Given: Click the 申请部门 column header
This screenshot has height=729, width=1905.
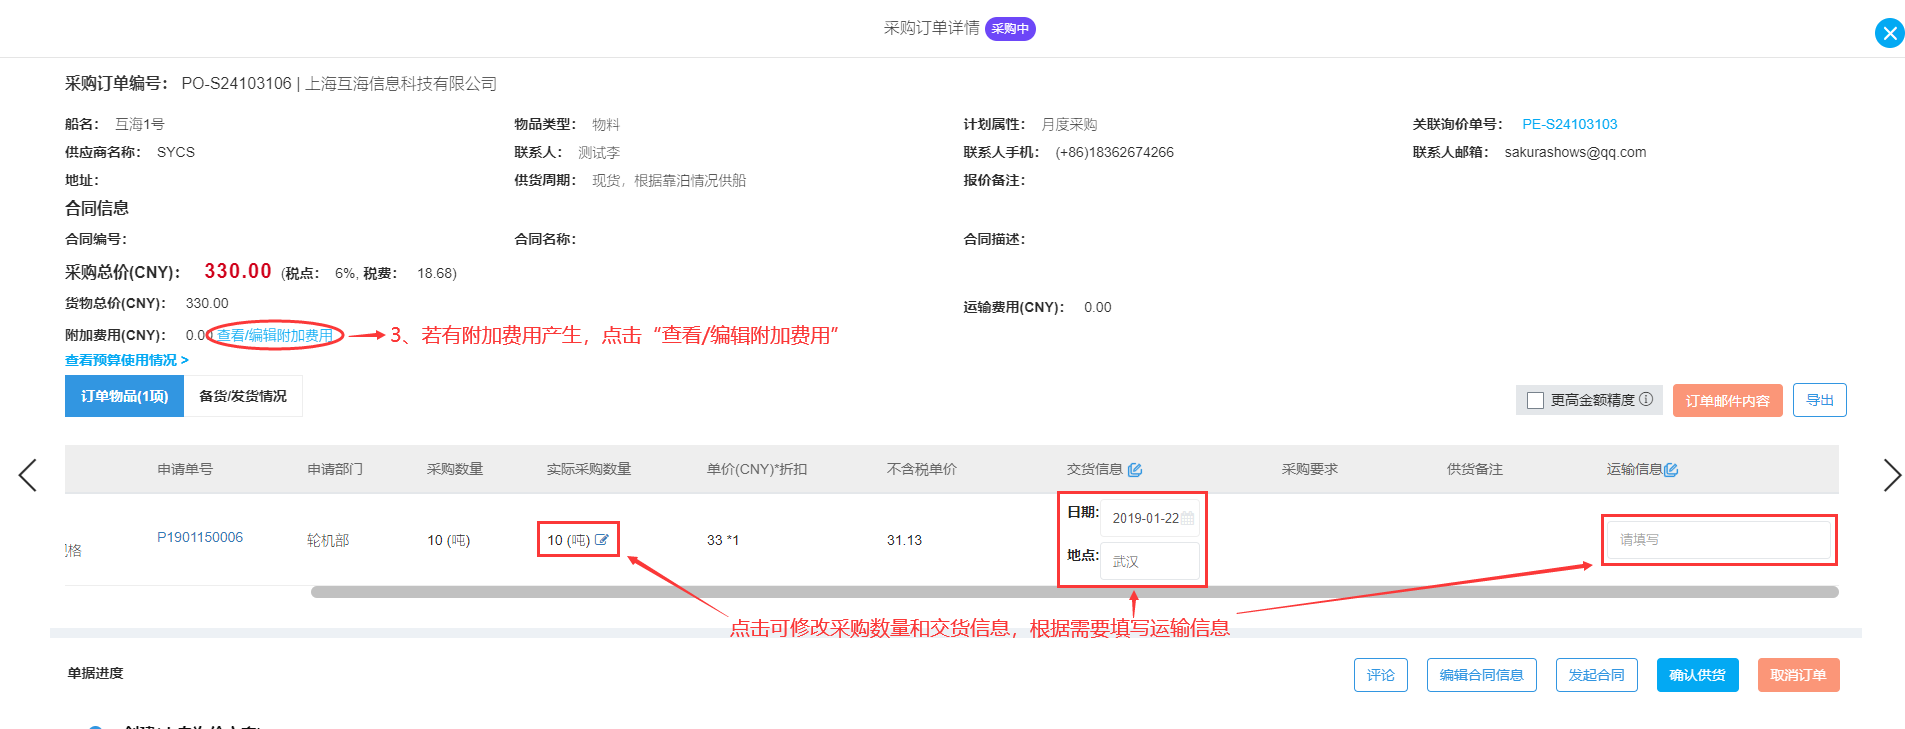Looking at the screenshot, I should click(x=335, y=469).
